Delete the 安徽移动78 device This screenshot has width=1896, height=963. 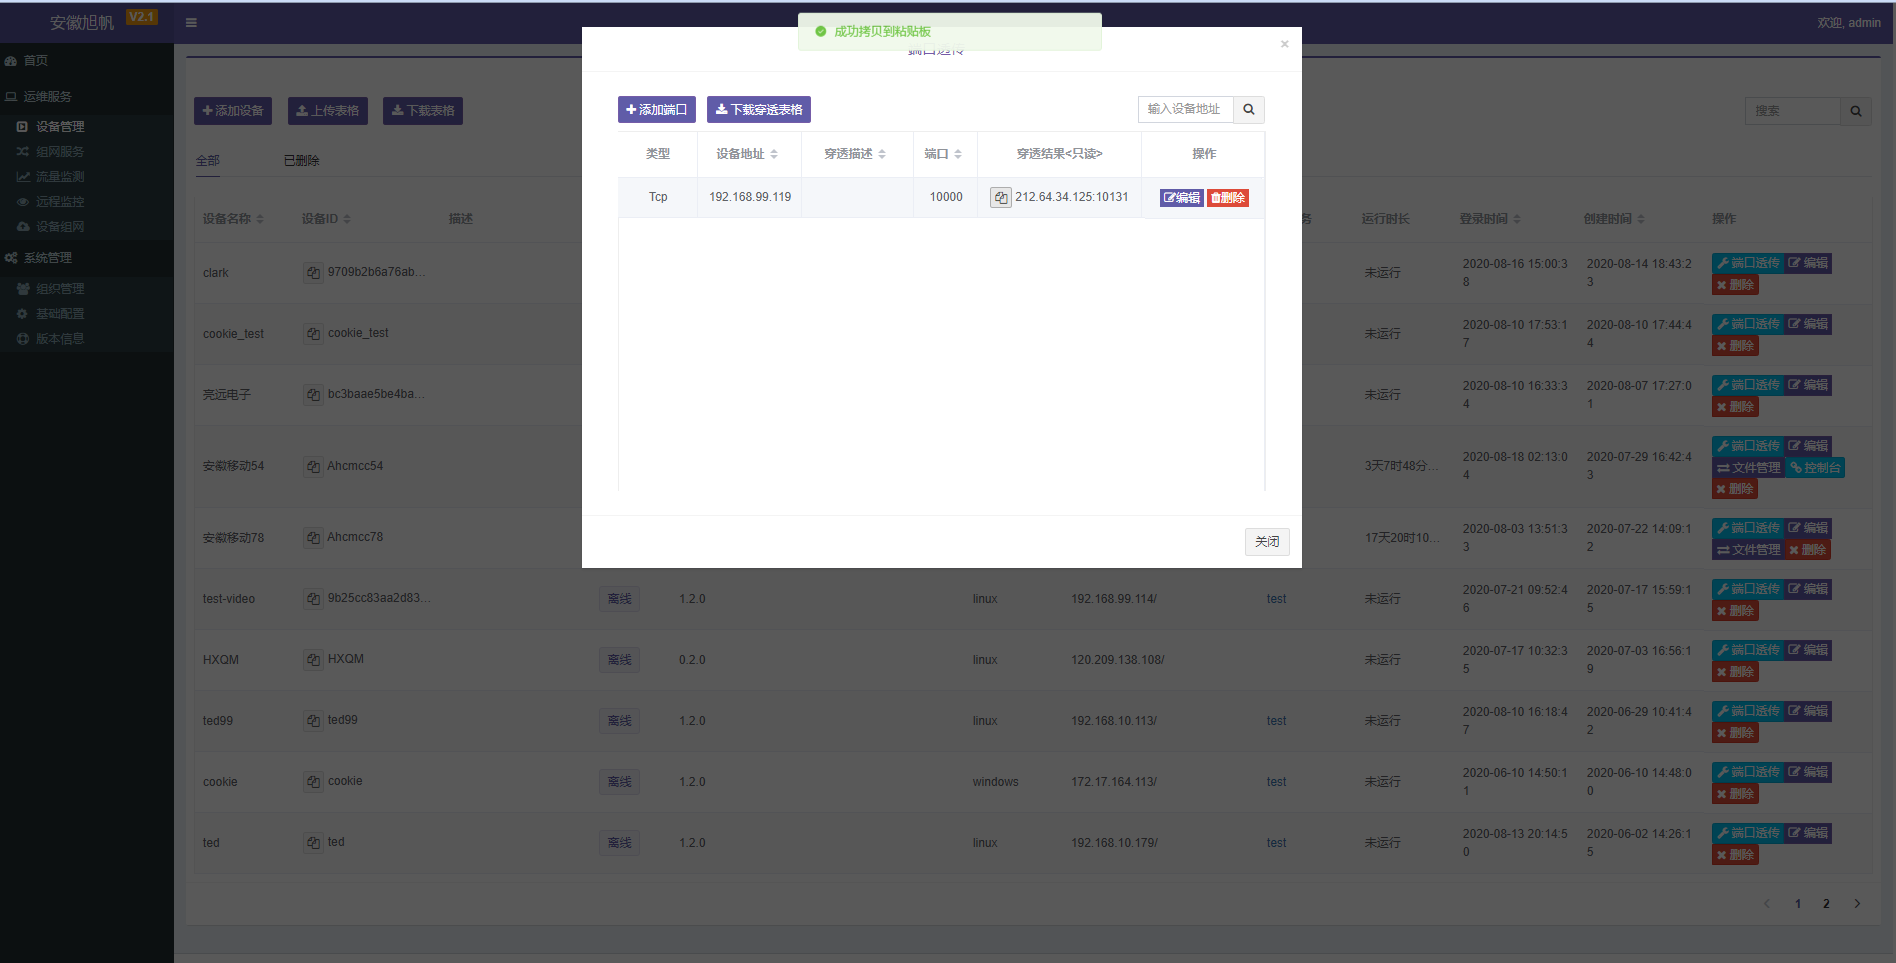[x=1808, y=550]
